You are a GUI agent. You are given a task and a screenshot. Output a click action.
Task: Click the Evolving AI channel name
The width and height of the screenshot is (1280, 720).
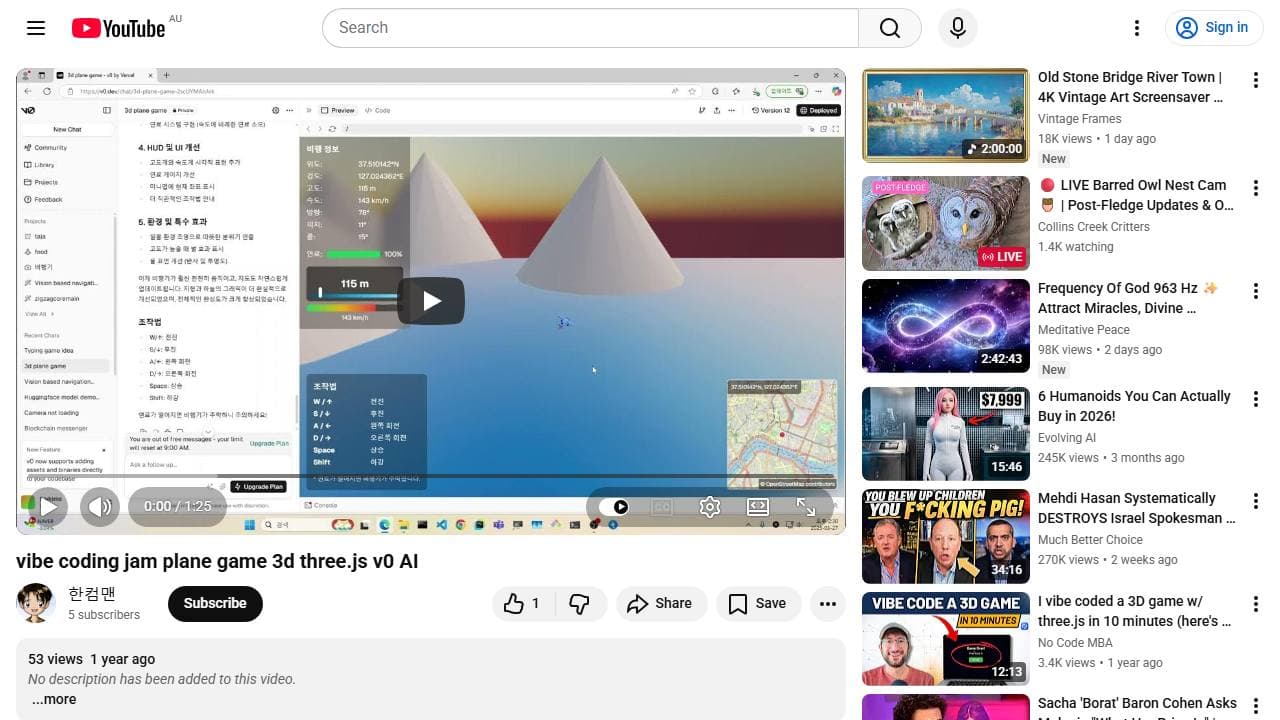[1067, 437]
